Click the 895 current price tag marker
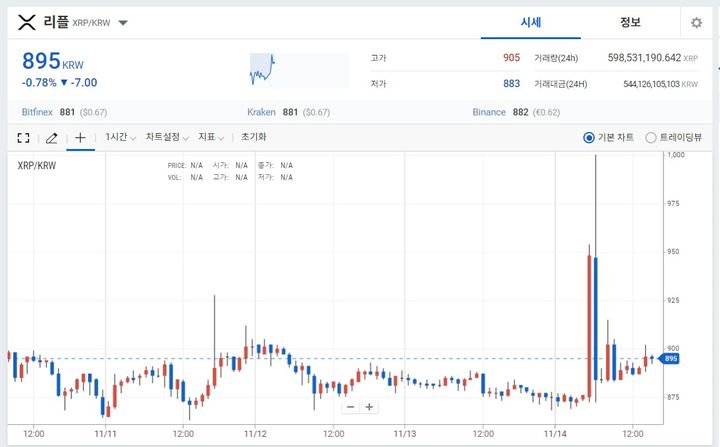Viewport: 720px width, 447px height. pyautogui.click(x=669, y=358)
